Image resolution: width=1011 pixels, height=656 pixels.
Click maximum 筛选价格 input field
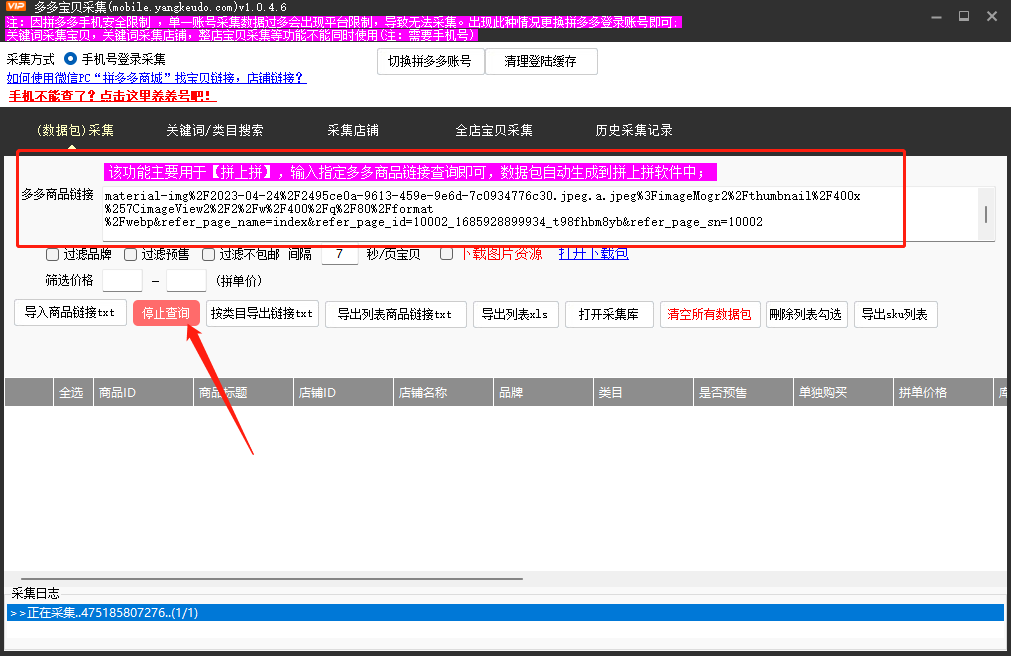point(186,281)
